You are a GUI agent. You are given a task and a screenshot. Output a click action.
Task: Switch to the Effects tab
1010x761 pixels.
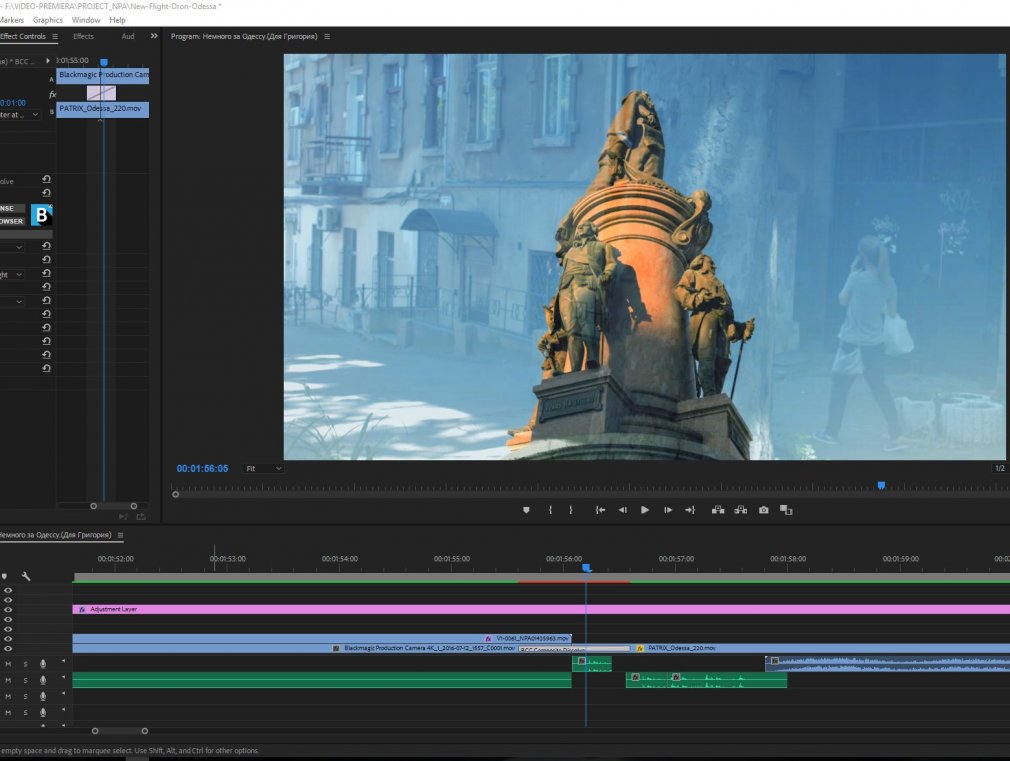[83, 37]
